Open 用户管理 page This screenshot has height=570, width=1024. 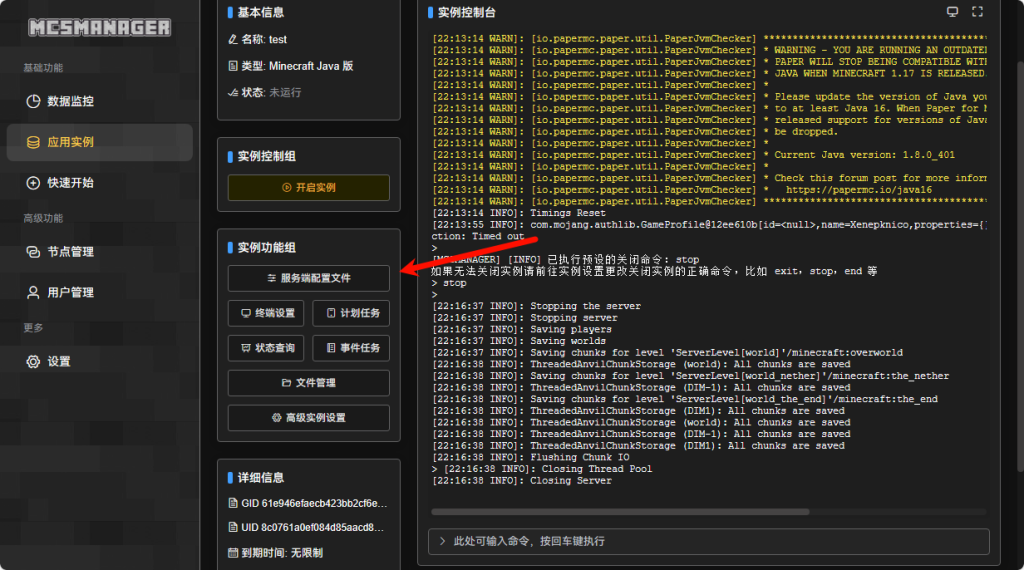click(99, 293)
